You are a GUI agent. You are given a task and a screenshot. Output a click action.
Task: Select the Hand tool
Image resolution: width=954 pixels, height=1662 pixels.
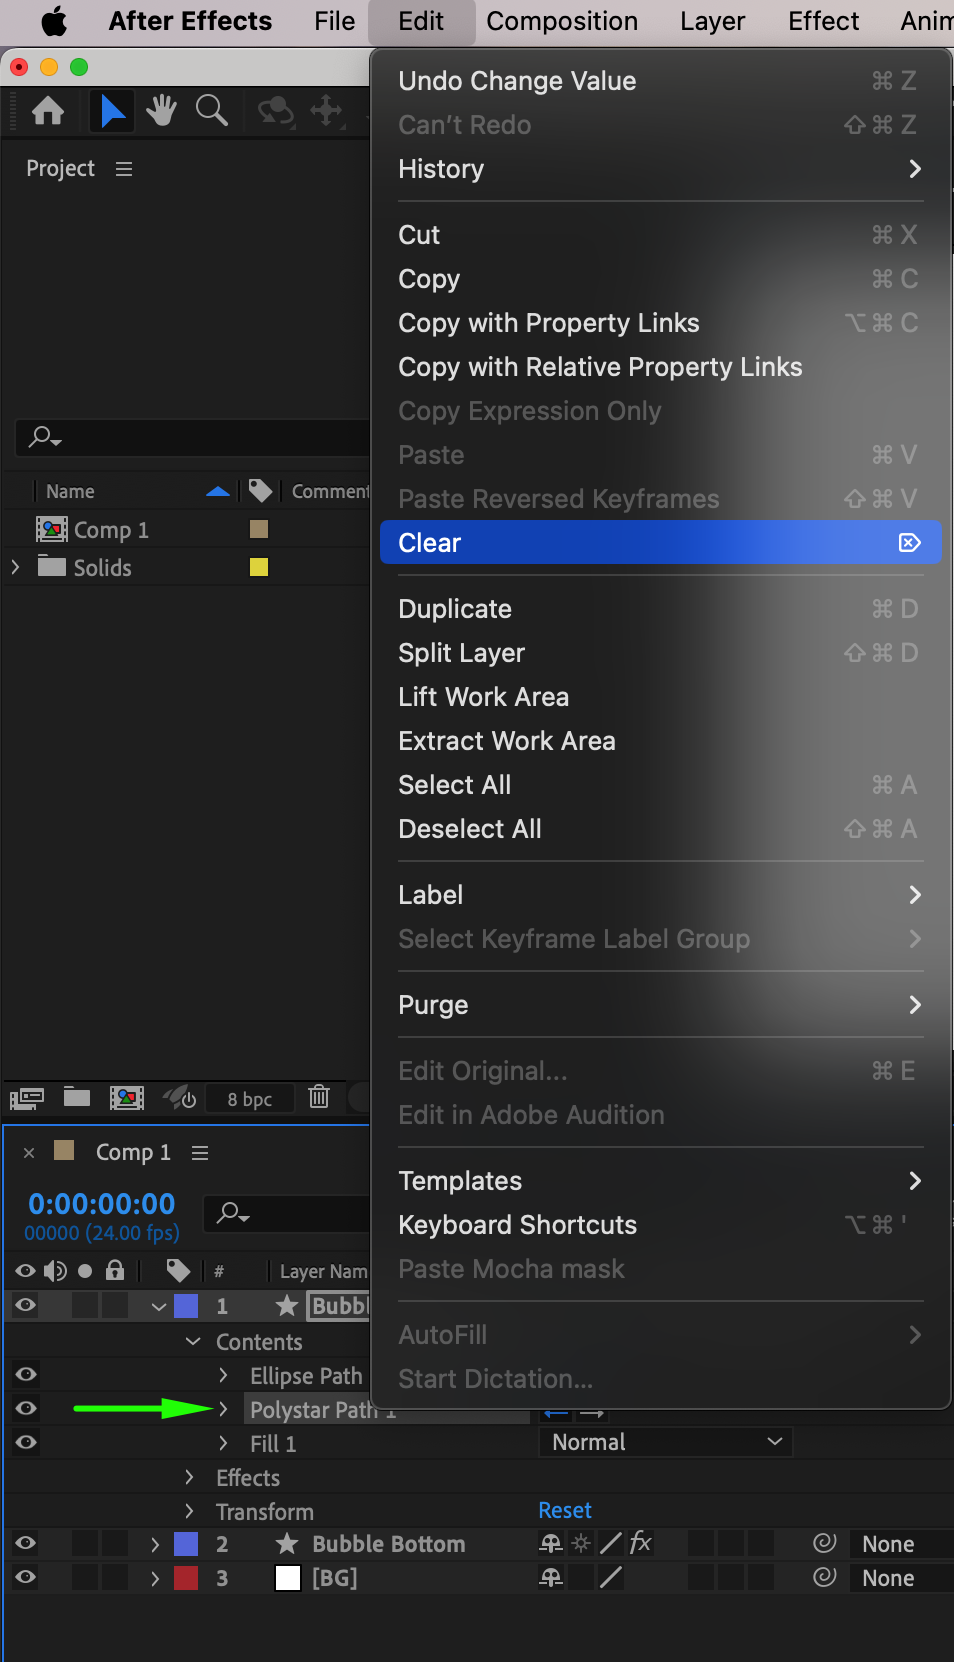pos(161,111)
